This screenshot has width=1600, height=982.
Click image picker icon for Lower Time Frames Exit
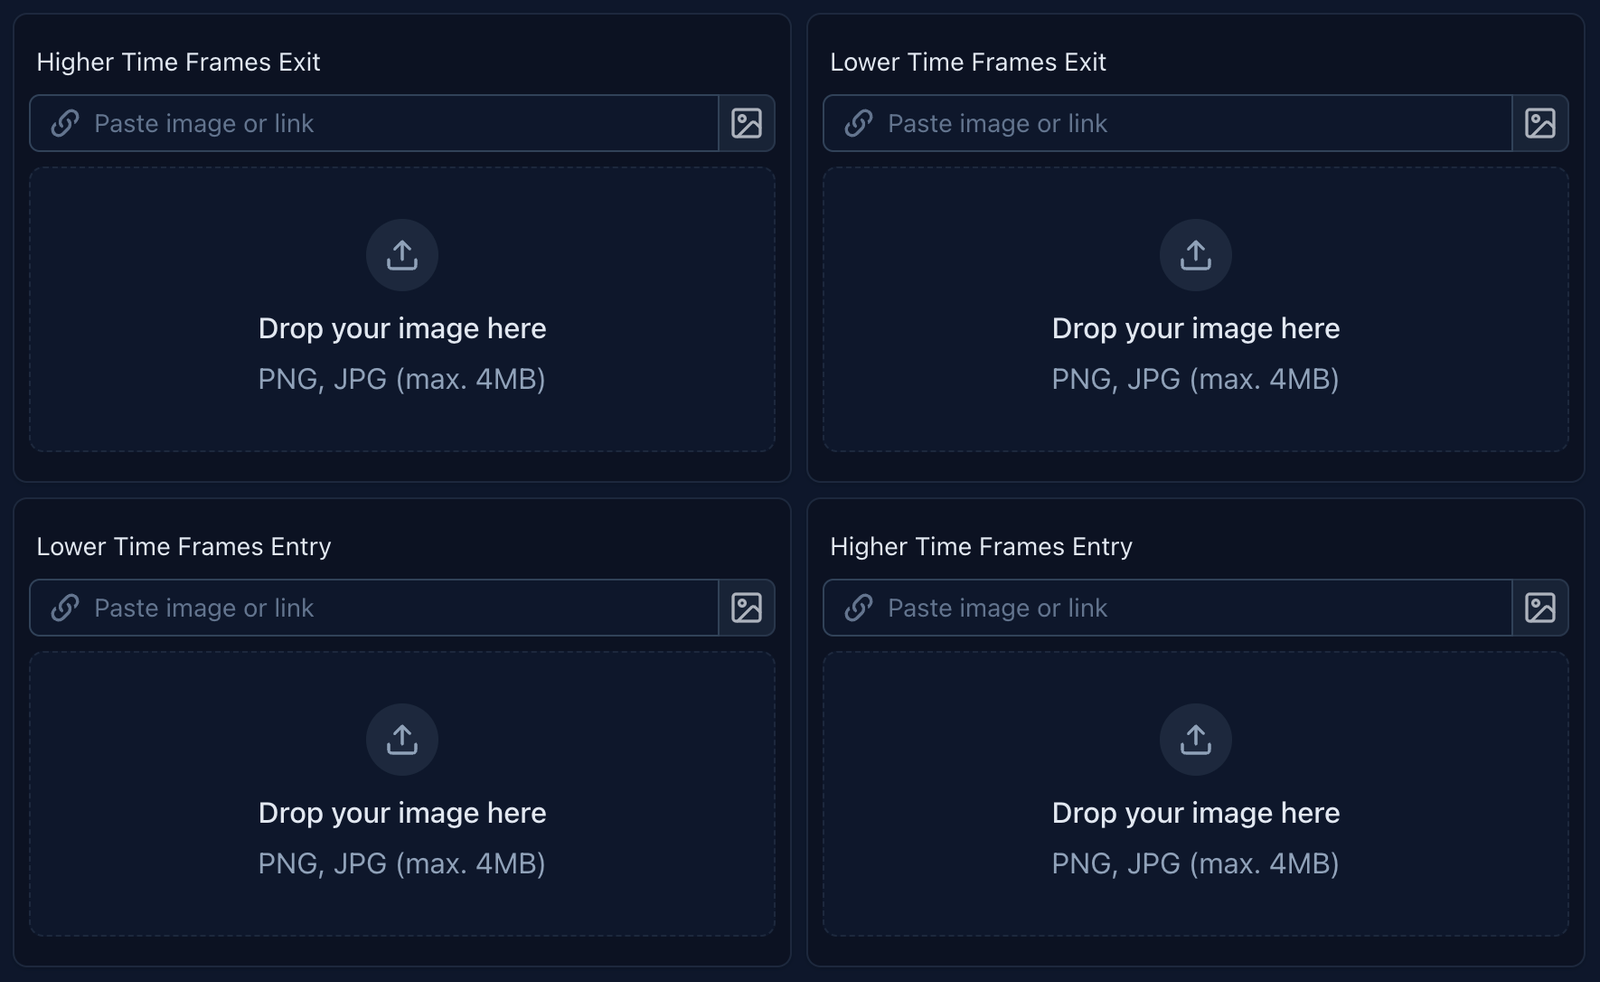(x=1540, y=123)
